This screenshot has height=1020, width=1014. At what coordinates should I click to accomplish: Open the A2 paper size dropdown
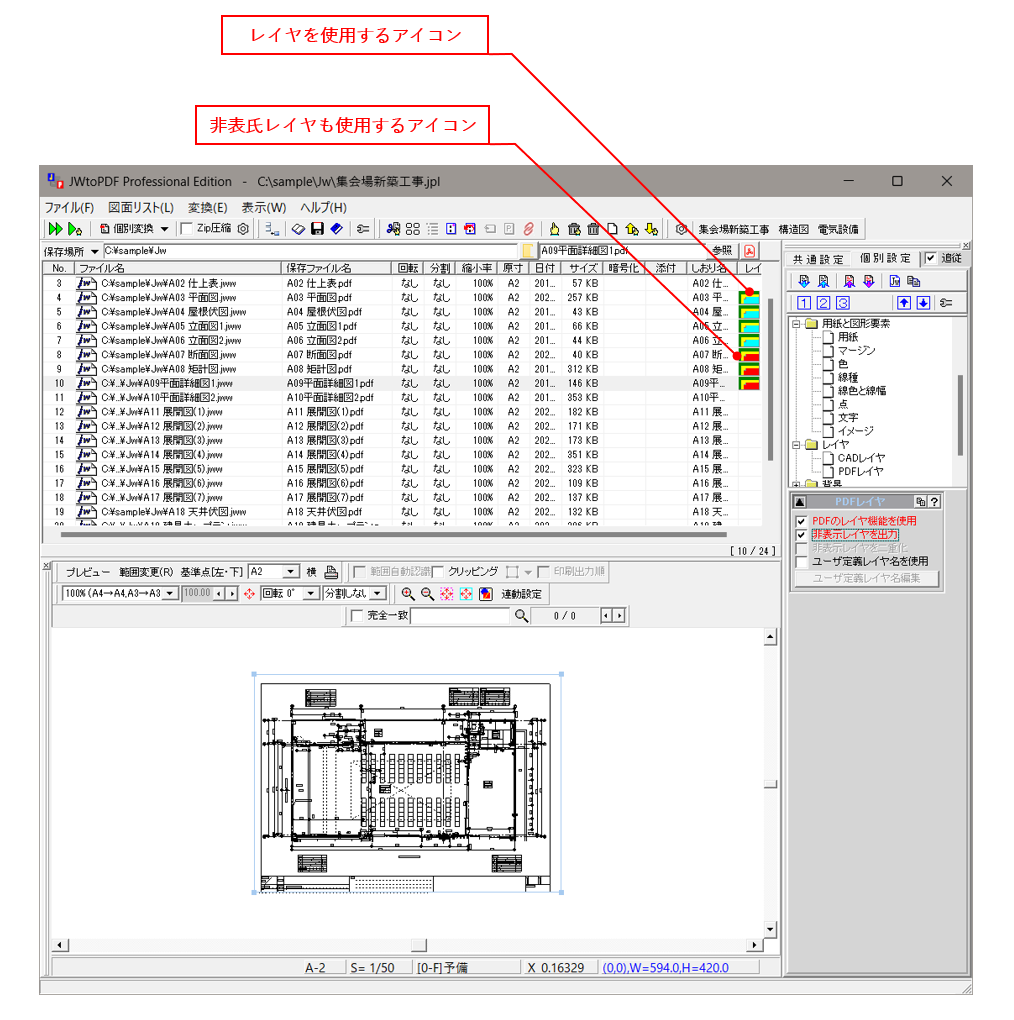(x=291, y=572)
